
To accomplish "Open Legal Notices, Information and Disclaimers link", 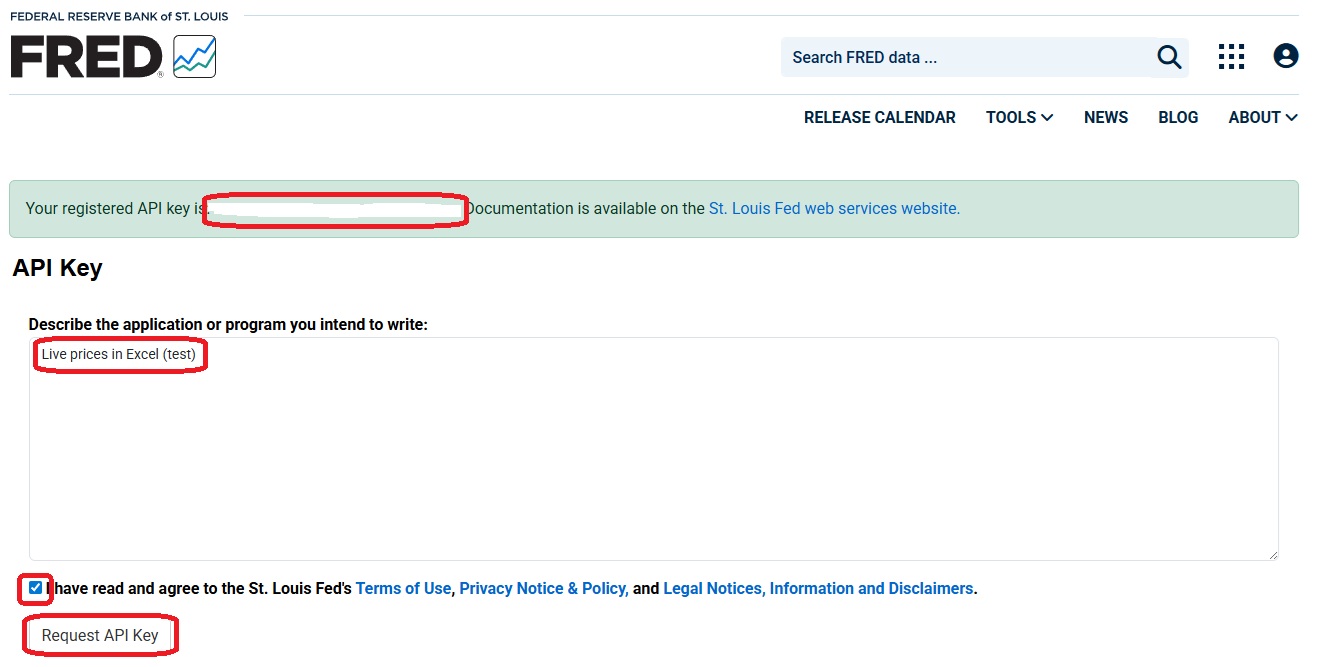I will click(x=818, y=589).
